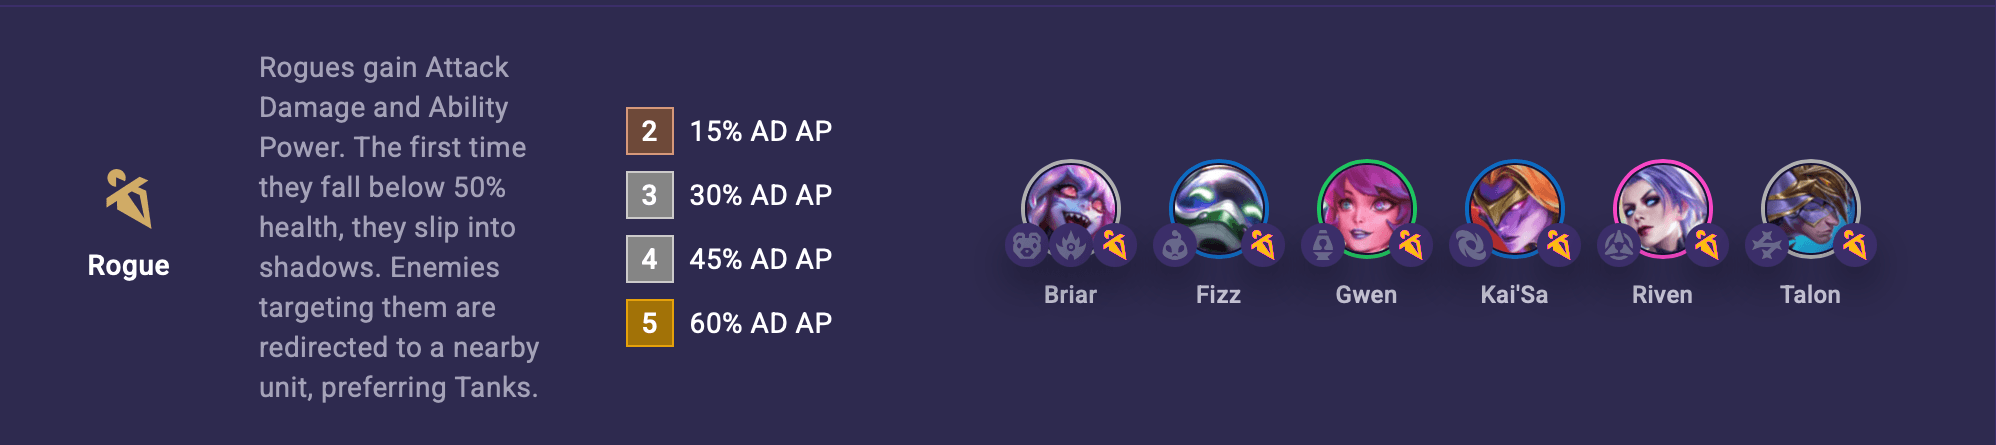Open Fizz's champion portrait
The width and height of the screenshot is (1996, 445).
[1218, 203]
